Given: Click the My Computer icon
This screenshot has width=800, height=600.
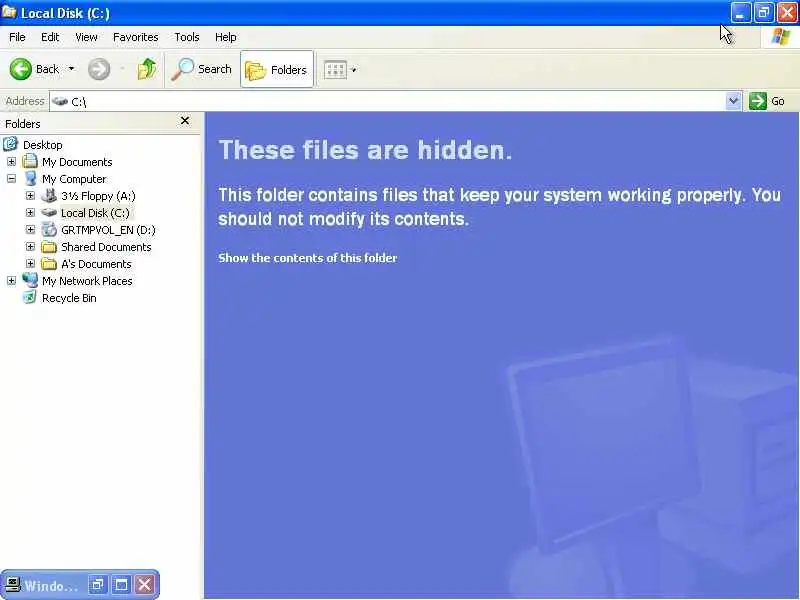Looking at the screenshot, I should click(31, 179).
